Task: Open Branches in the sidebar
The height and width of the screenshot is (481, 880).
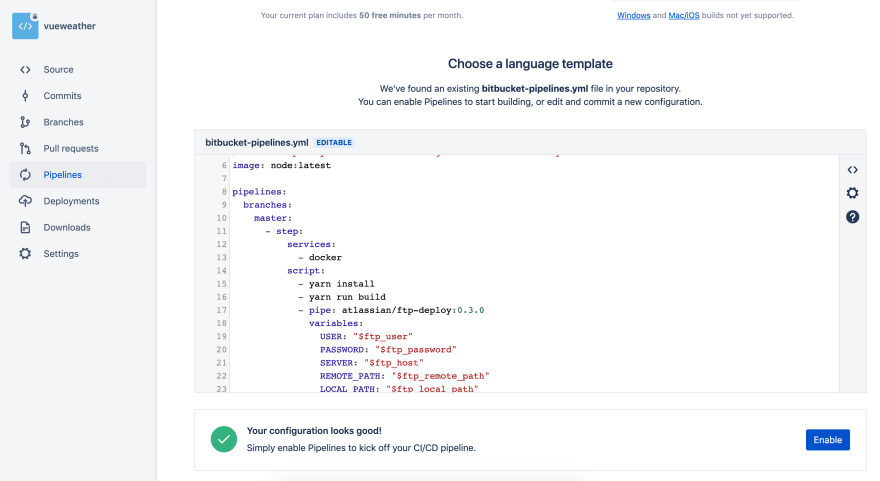Action: [x=78, y=122]
